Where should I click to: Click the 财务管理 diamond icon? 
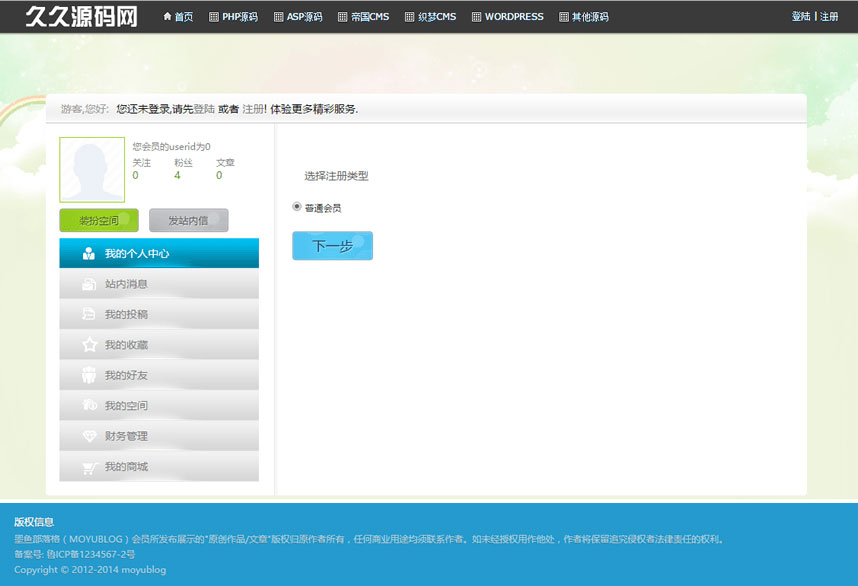coord(89,436)
